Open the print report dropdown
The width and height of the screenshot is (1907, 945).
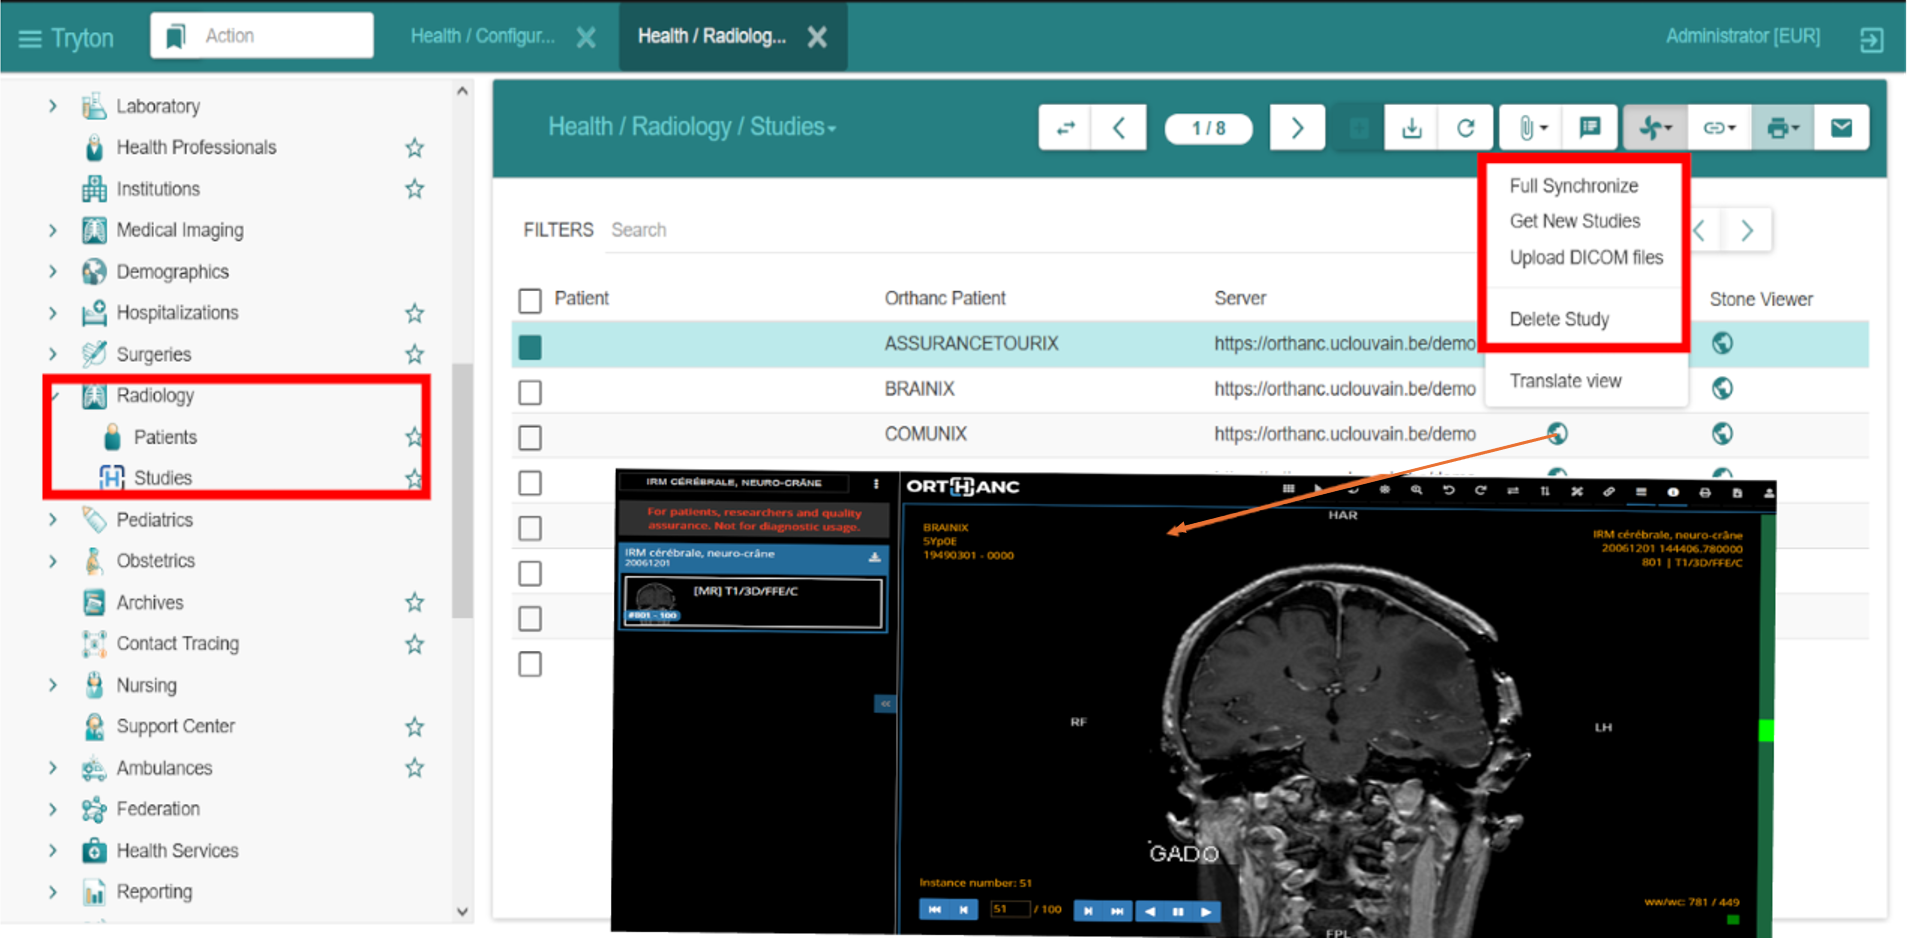1781,128
